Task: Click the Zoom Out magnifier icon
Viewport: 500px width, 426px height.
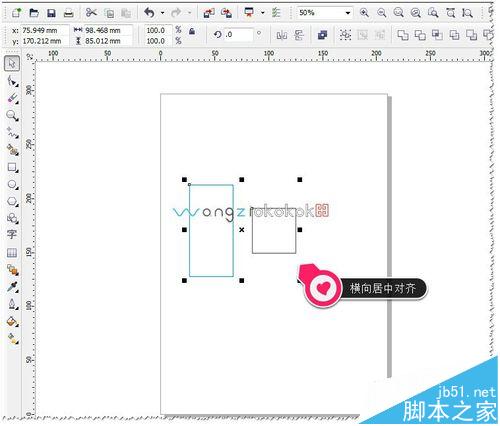Action: (x=381, y=13)
